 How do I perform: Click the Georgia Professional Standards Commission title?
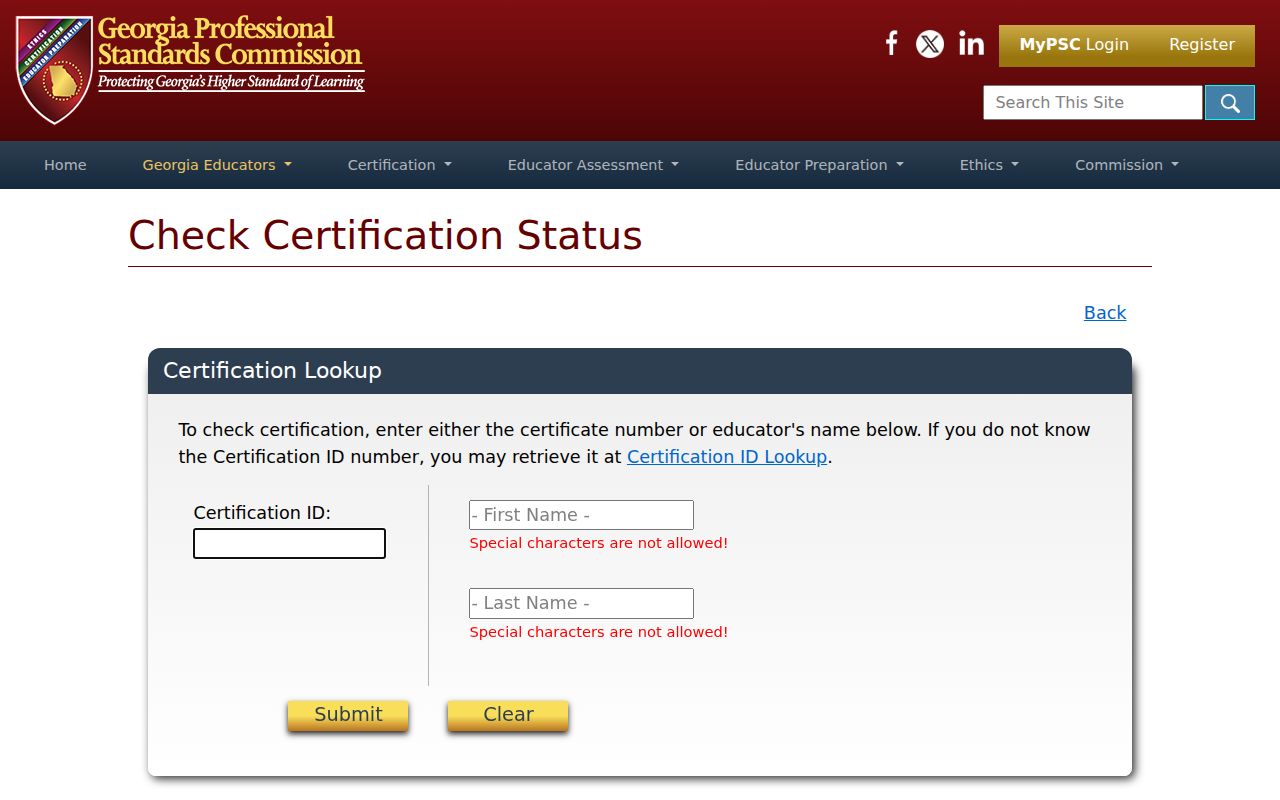(x=230, y=41)
